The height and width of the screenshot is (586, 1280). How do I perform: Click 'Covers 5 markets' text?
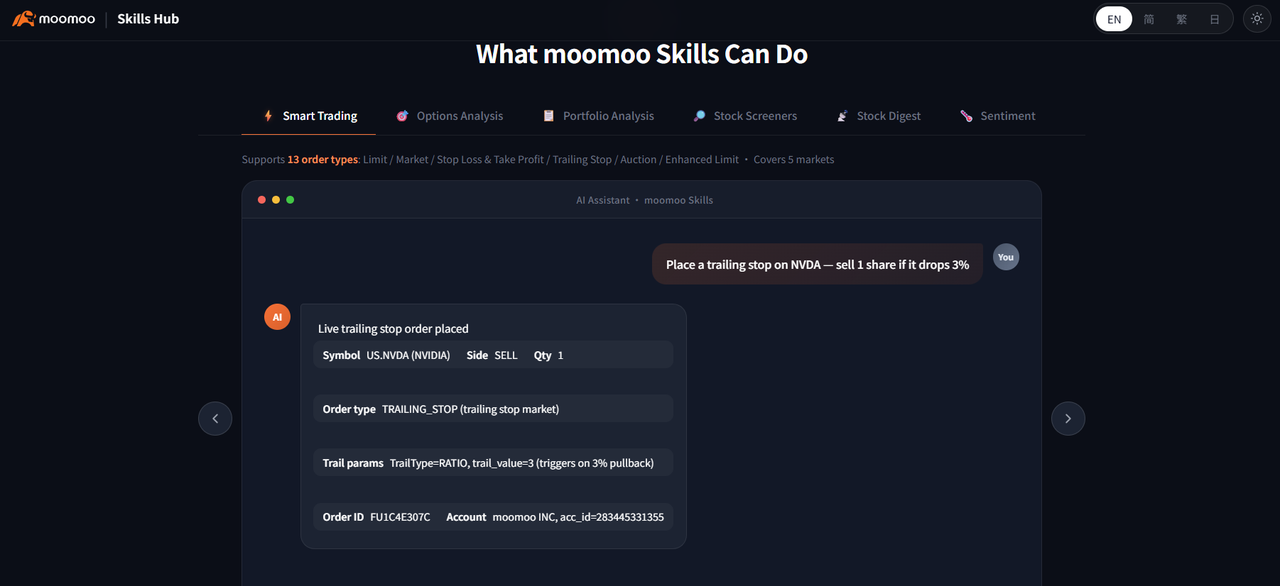794,160
